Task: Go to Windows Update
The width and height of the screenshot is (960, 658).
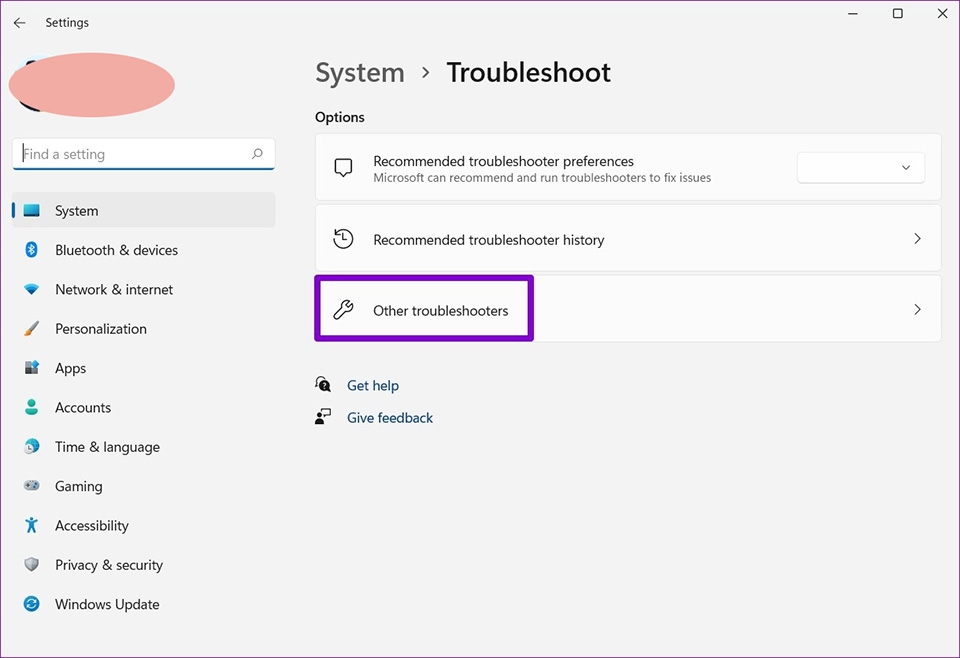Action: (x=144, y=604)
